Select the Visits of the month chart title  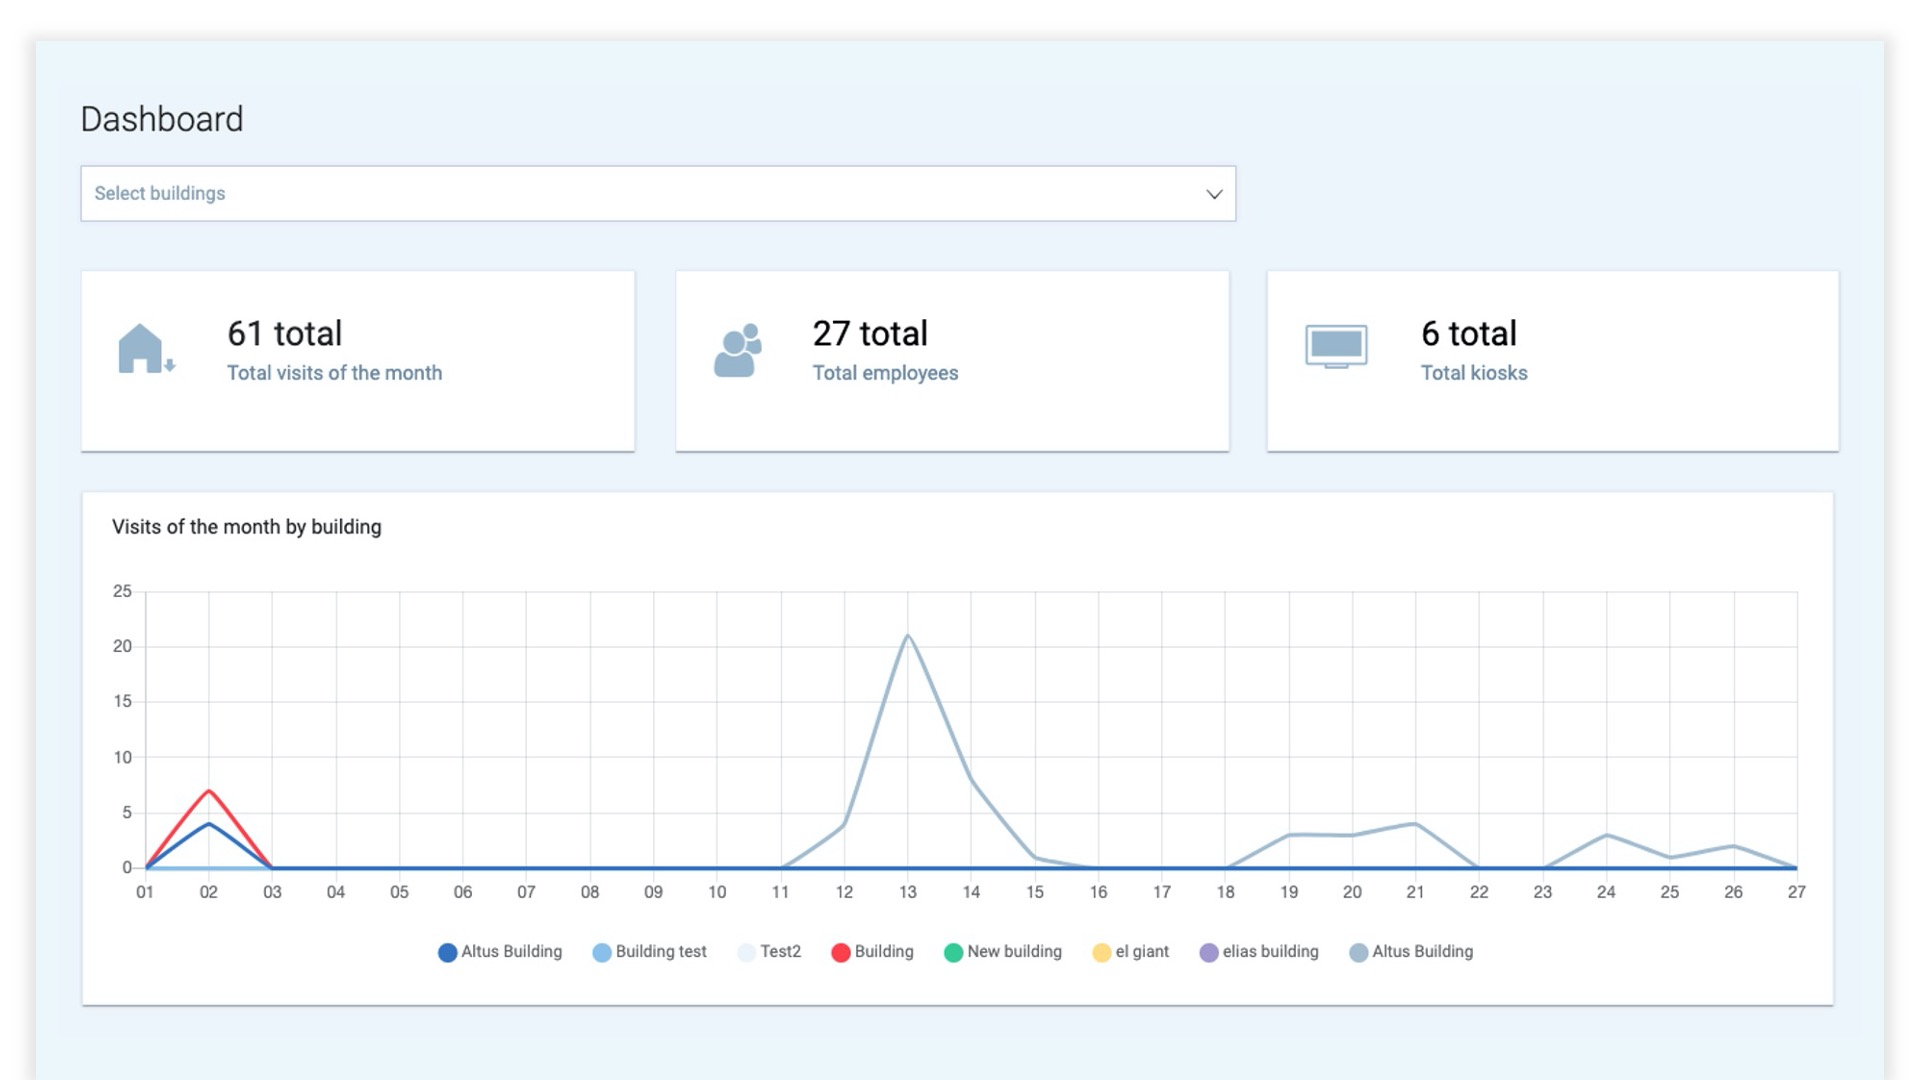[247, 527]
